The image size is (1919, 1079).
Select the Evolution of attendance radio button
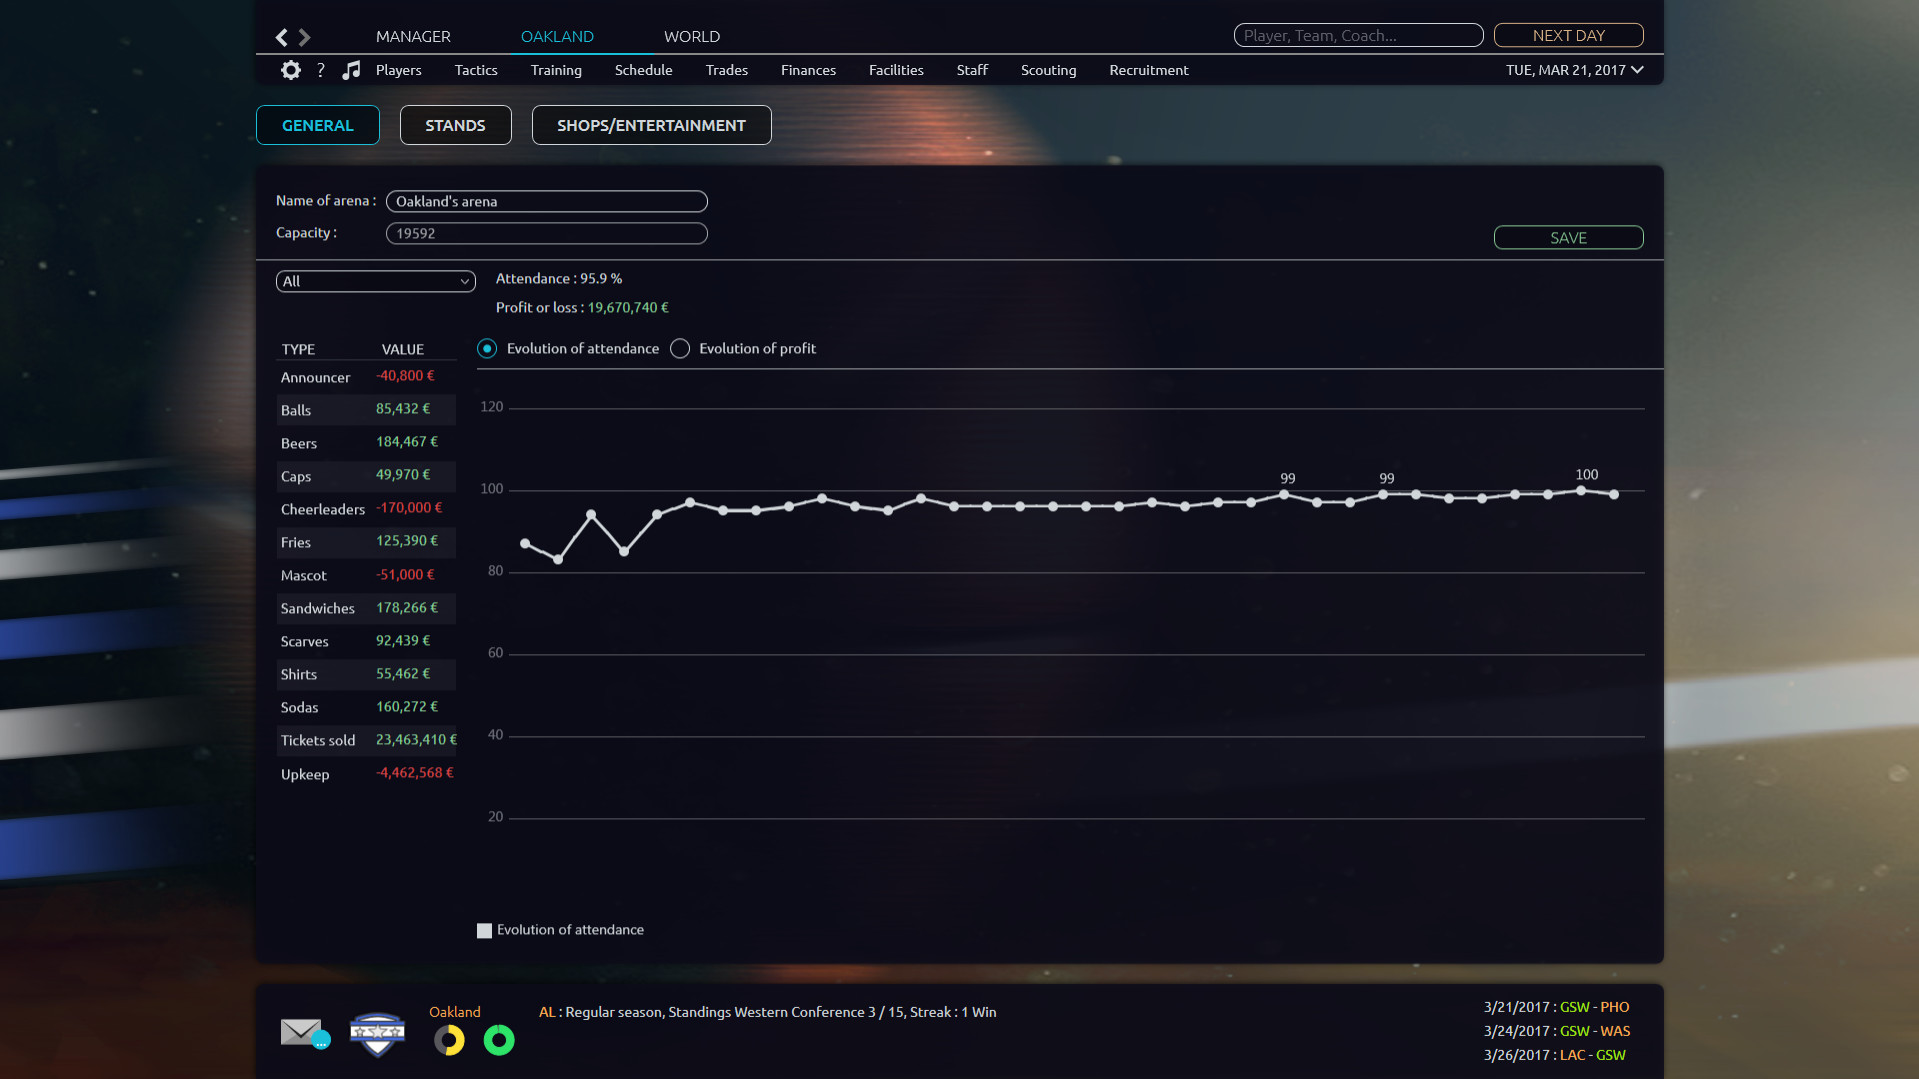tap(487, 348)
